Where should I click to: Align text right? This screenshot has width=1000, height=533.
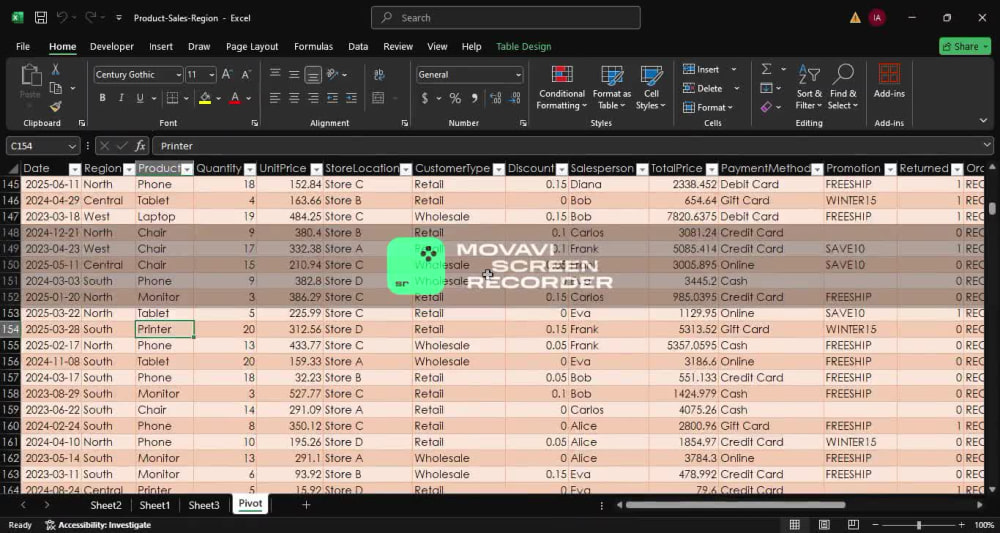click(312, 98)
